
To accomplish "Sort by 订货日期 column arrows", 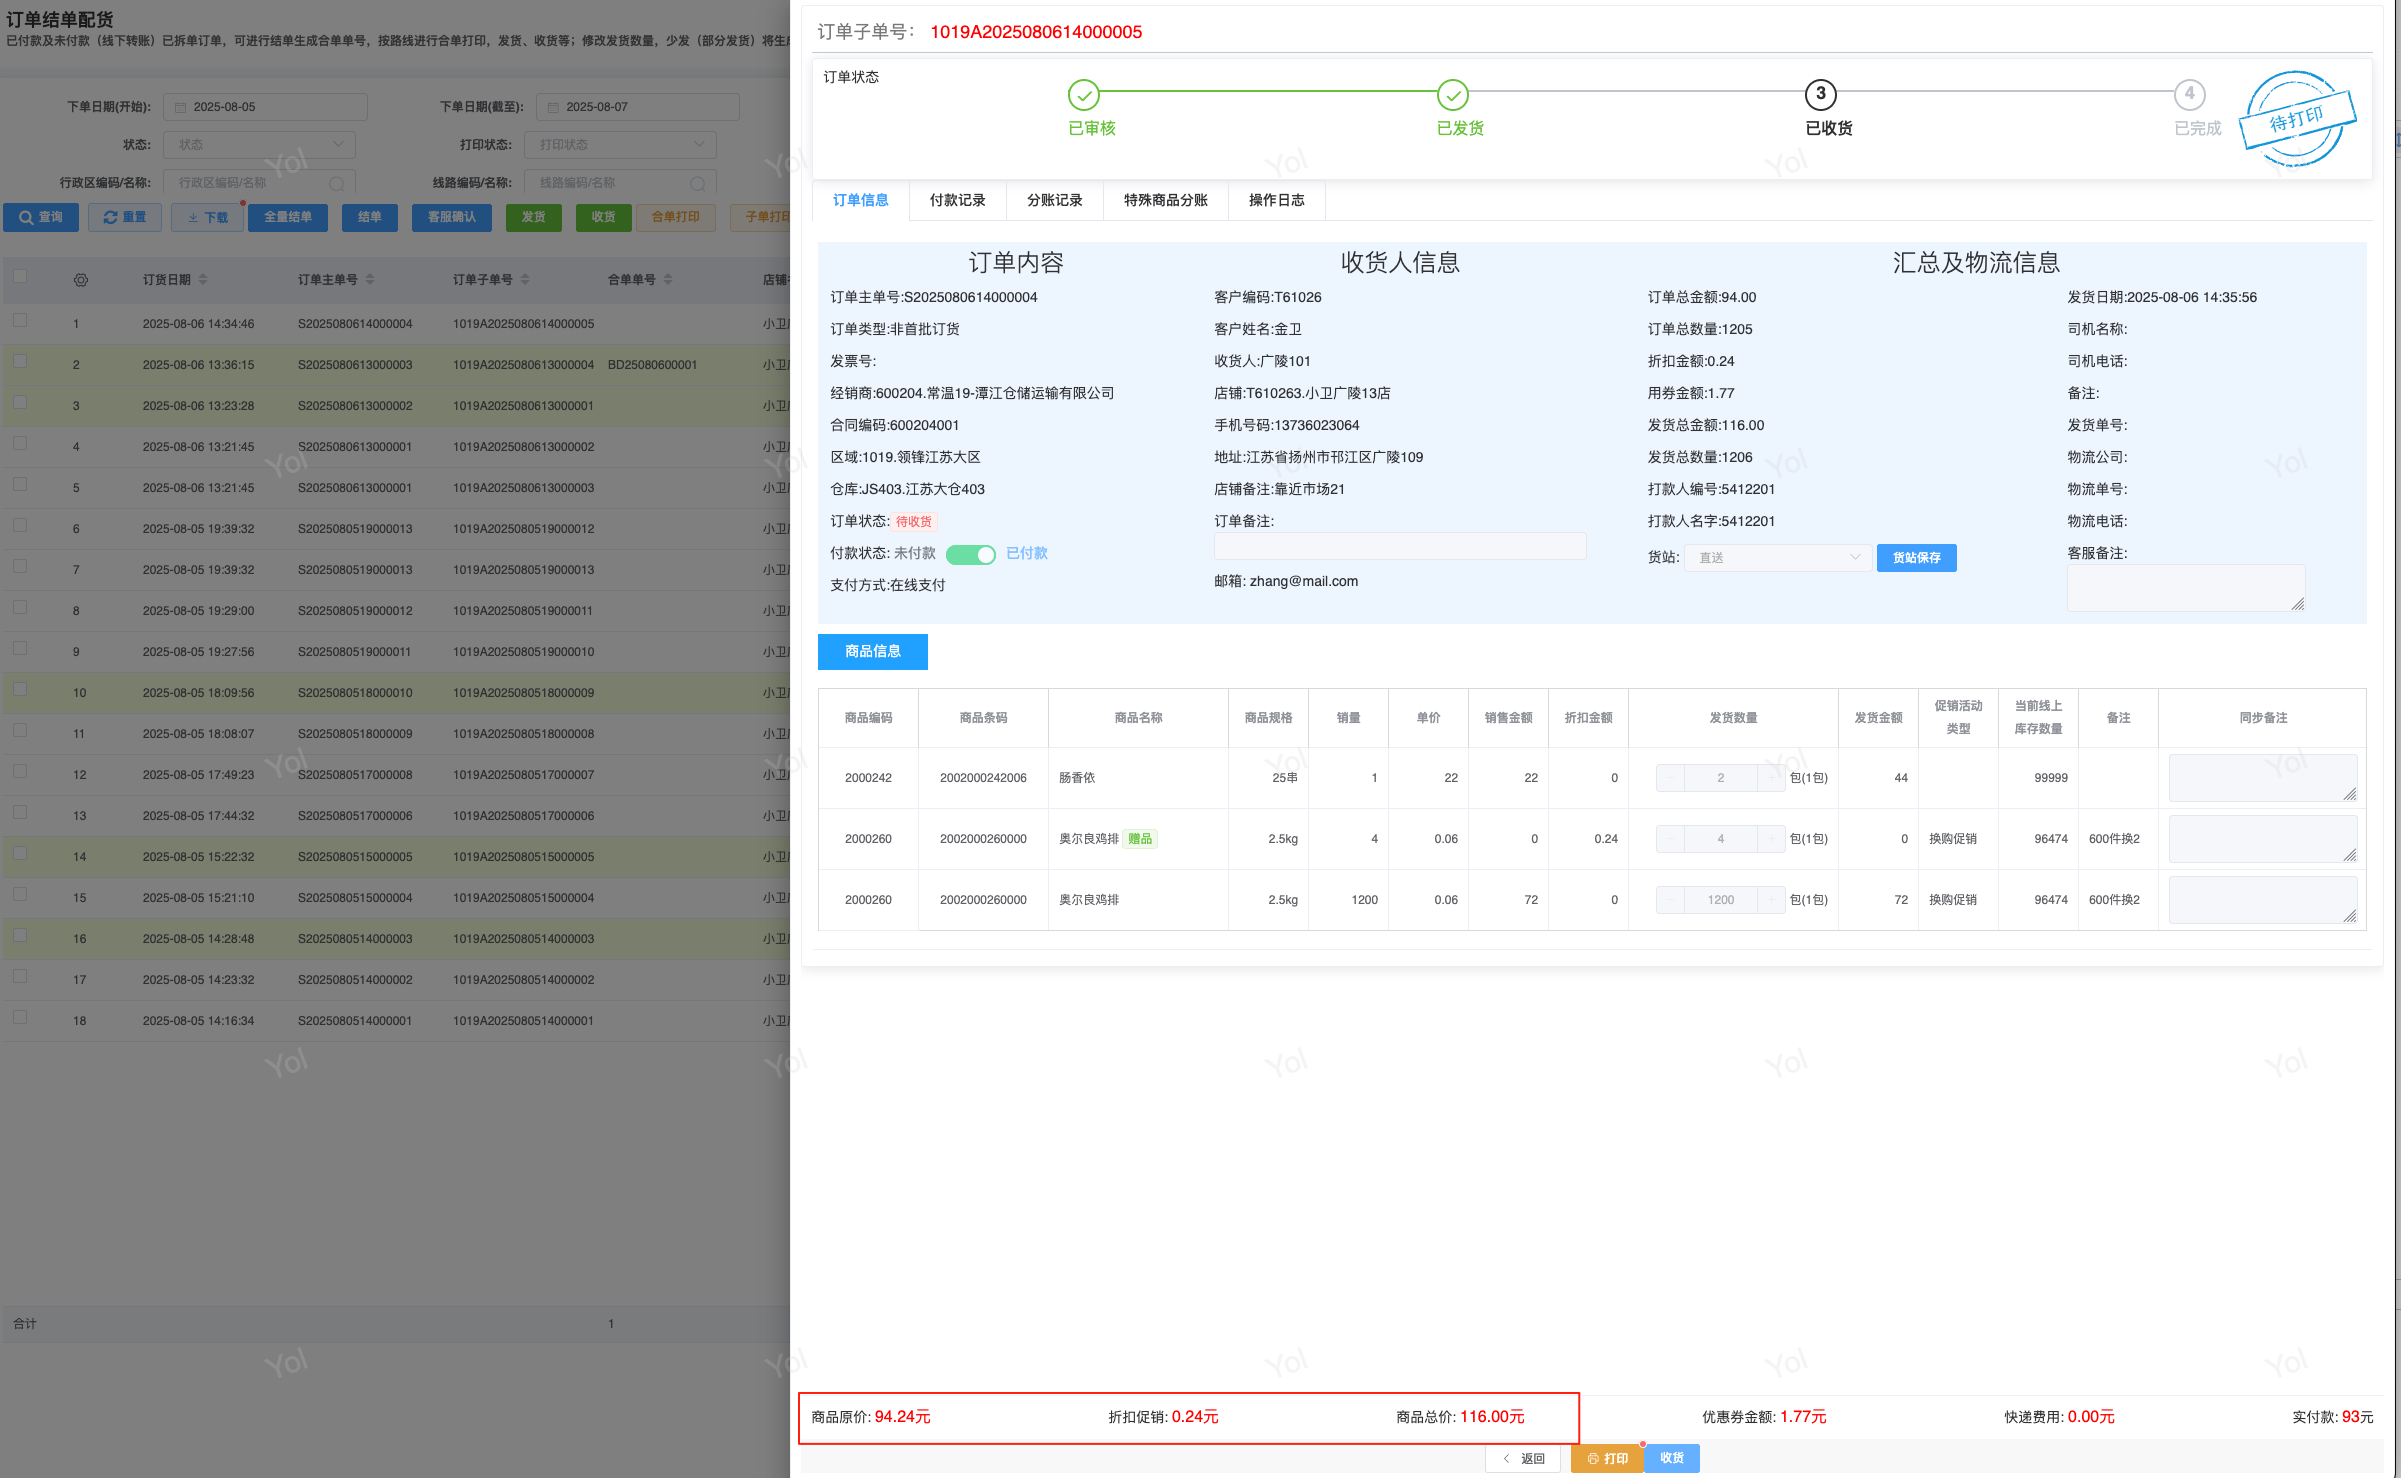I will click(203, 280).
